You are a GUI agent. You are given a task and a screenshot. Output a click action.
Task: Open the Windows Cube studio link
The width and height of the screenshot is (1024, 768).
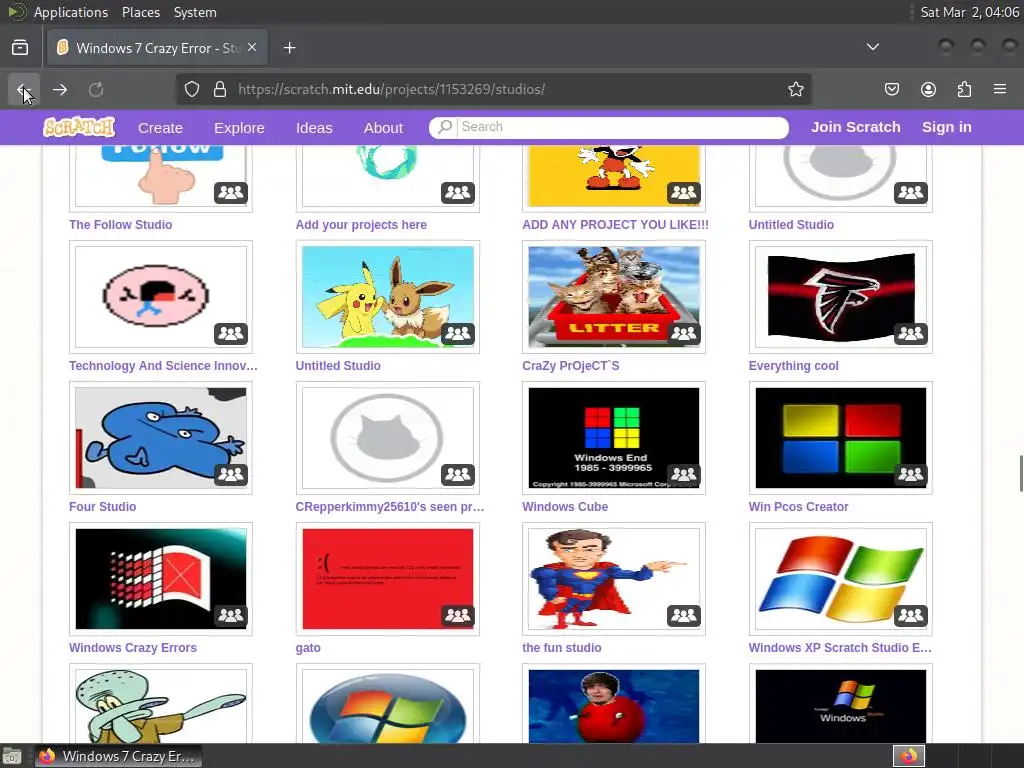coord(565,507)
